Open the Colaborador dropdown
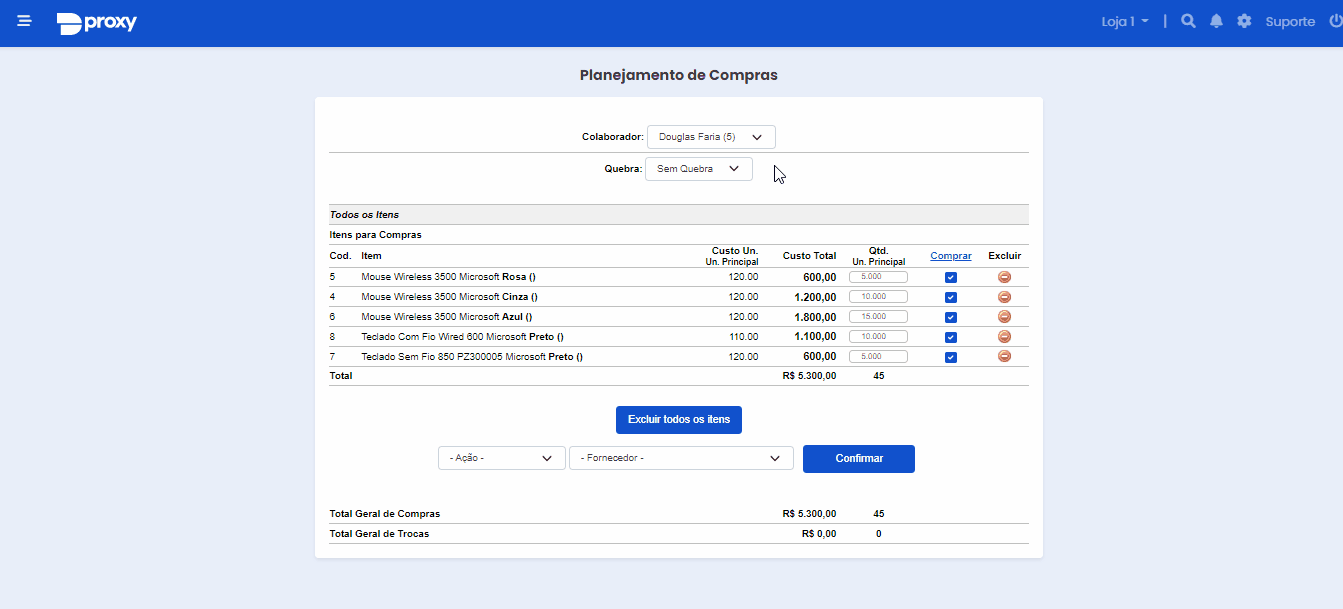Image resolution: width=1343 pixels, height=609 pixels. tap(711, 137)
